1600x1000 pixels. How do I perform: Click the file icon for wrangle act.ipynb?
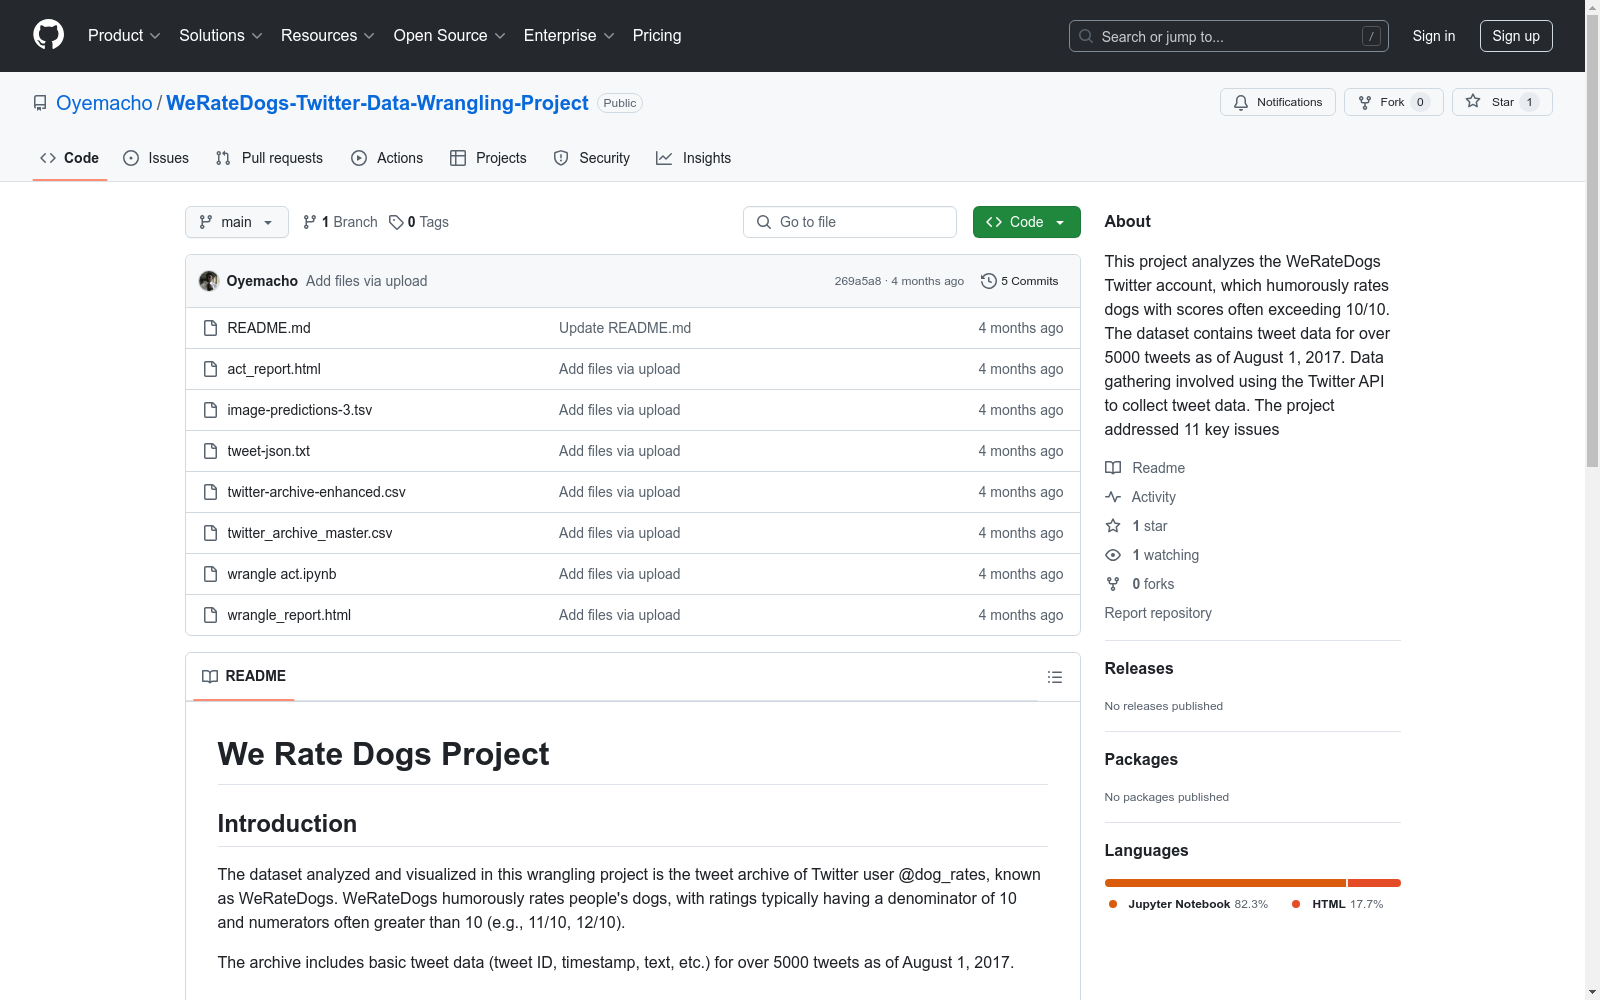pos(210,574)
